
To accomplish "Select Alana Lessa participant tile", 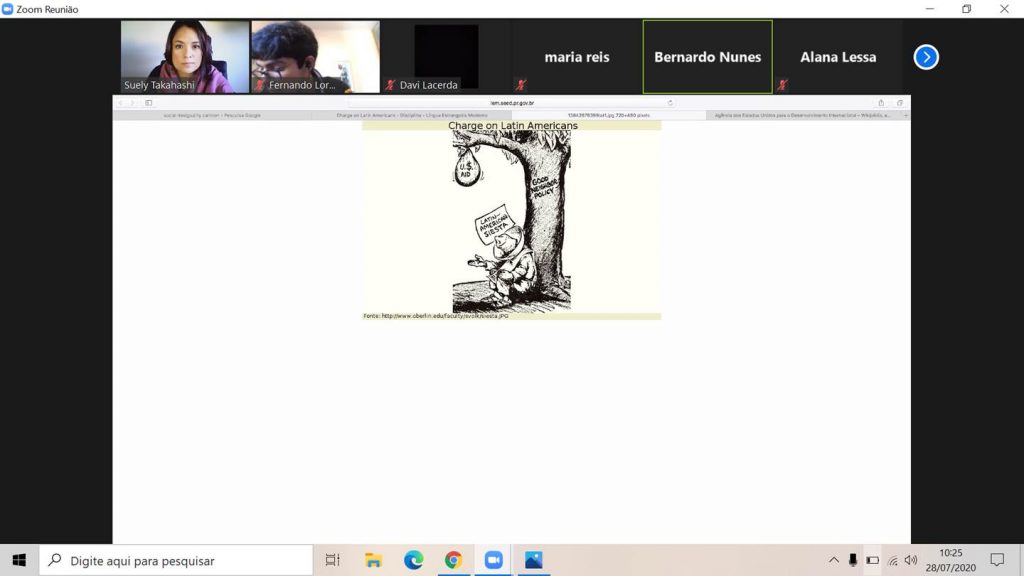I will point(838,57).
